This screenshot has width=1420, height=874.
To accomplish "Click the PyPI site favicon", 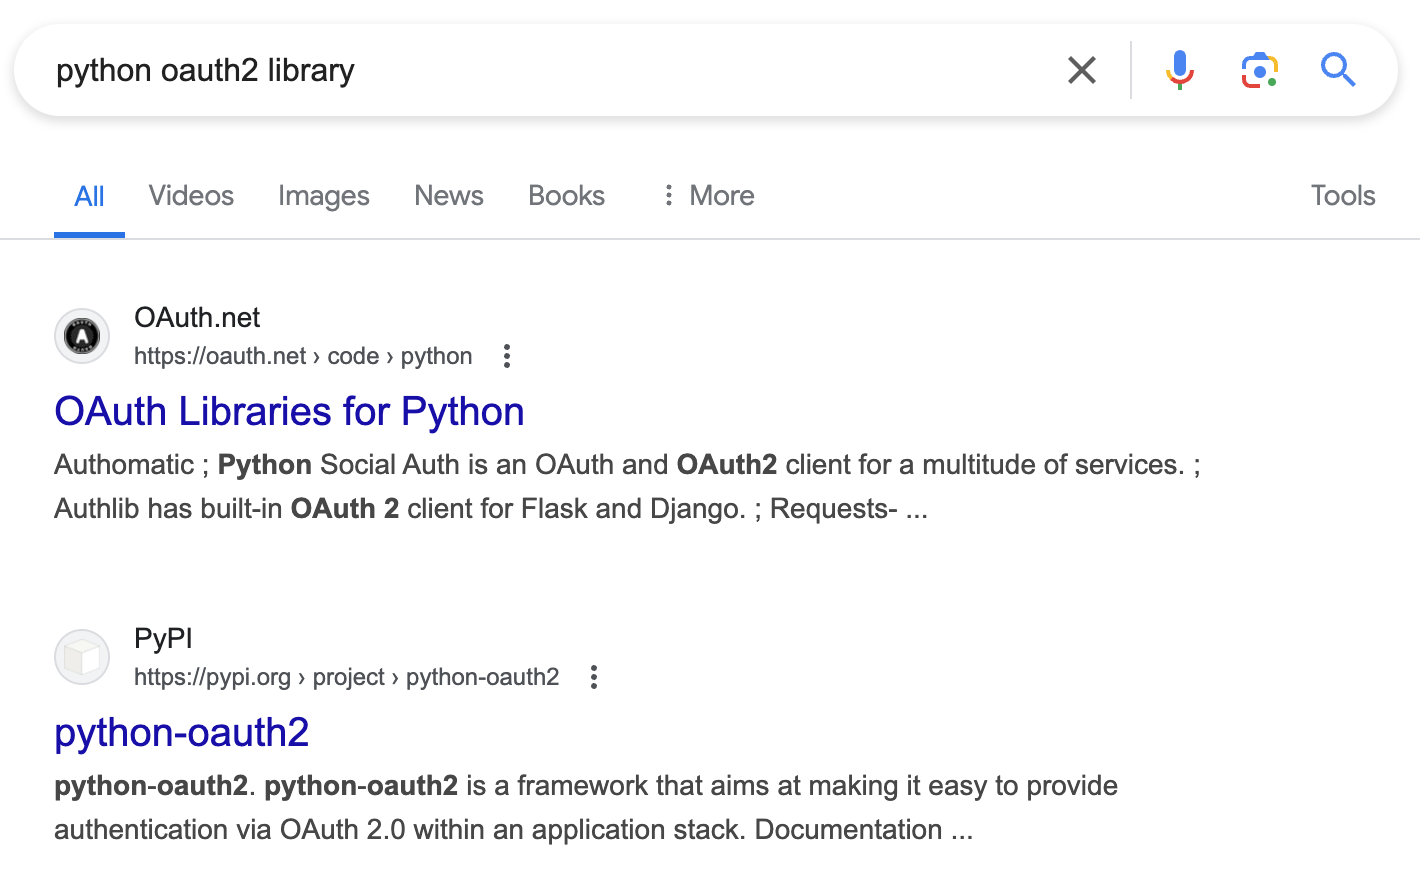I will coord(82,657).
